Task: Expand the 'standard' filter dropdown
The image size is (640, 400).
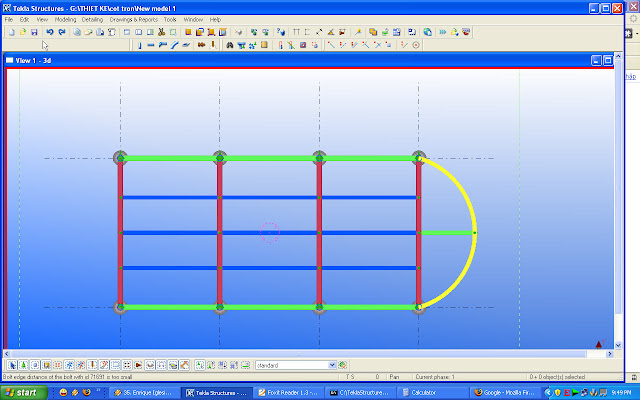Action: click(x=330, y=365)
